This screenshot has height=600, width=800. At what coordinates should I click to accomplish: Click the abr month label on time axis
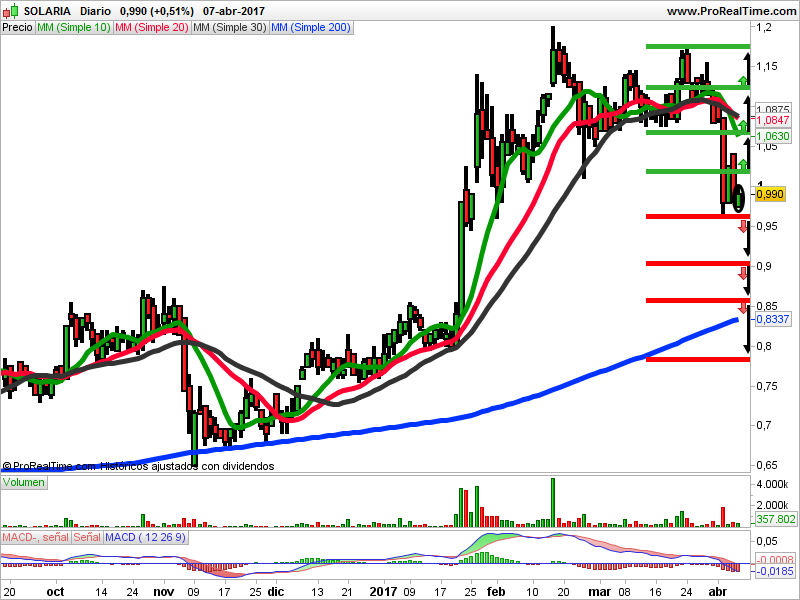tap(718, 592)
